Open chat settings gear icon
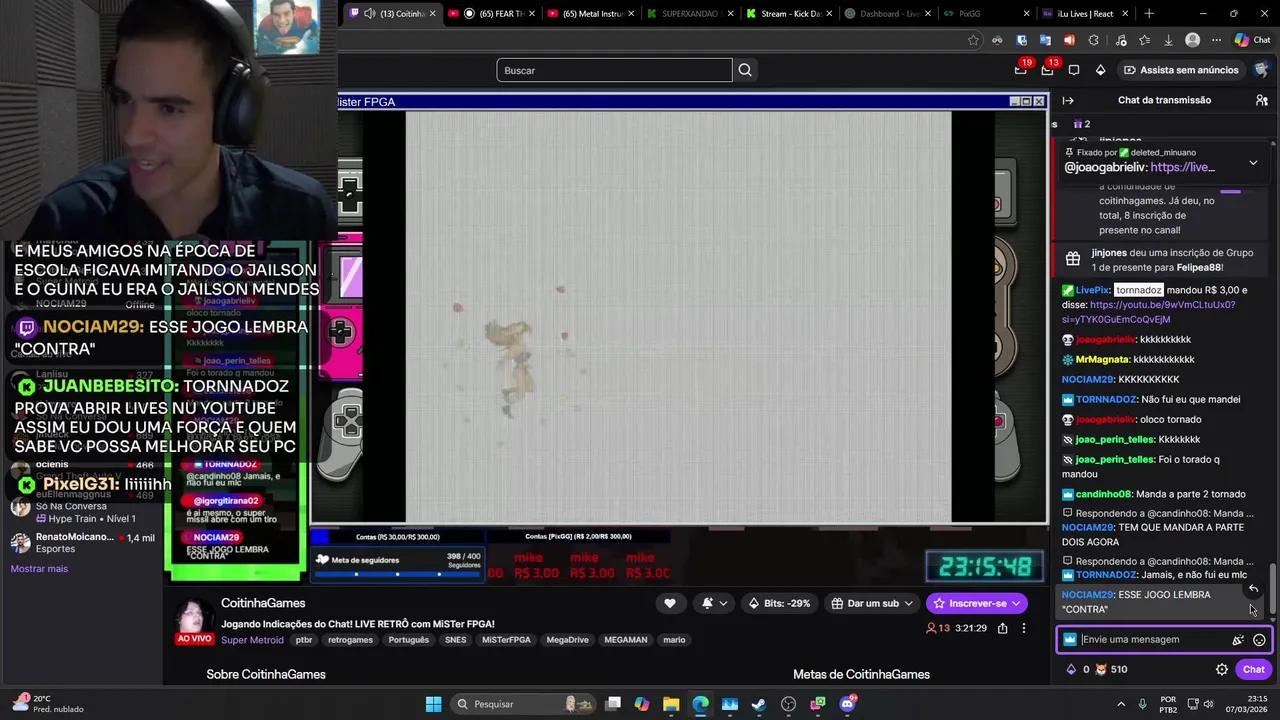Image resolution: width=1280 pixels, height=720 pixels. 1222,669
